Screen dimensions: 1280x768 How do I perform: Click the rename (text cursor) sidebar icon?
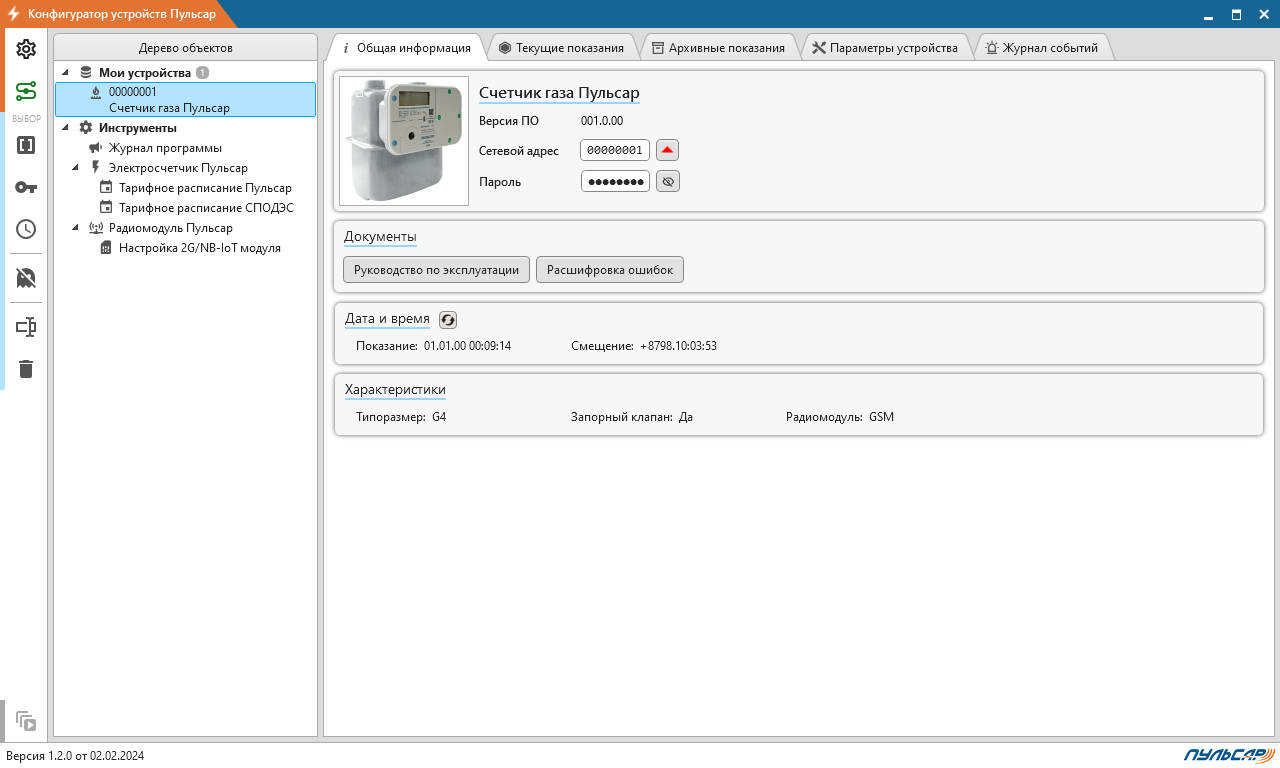point(26,327)
